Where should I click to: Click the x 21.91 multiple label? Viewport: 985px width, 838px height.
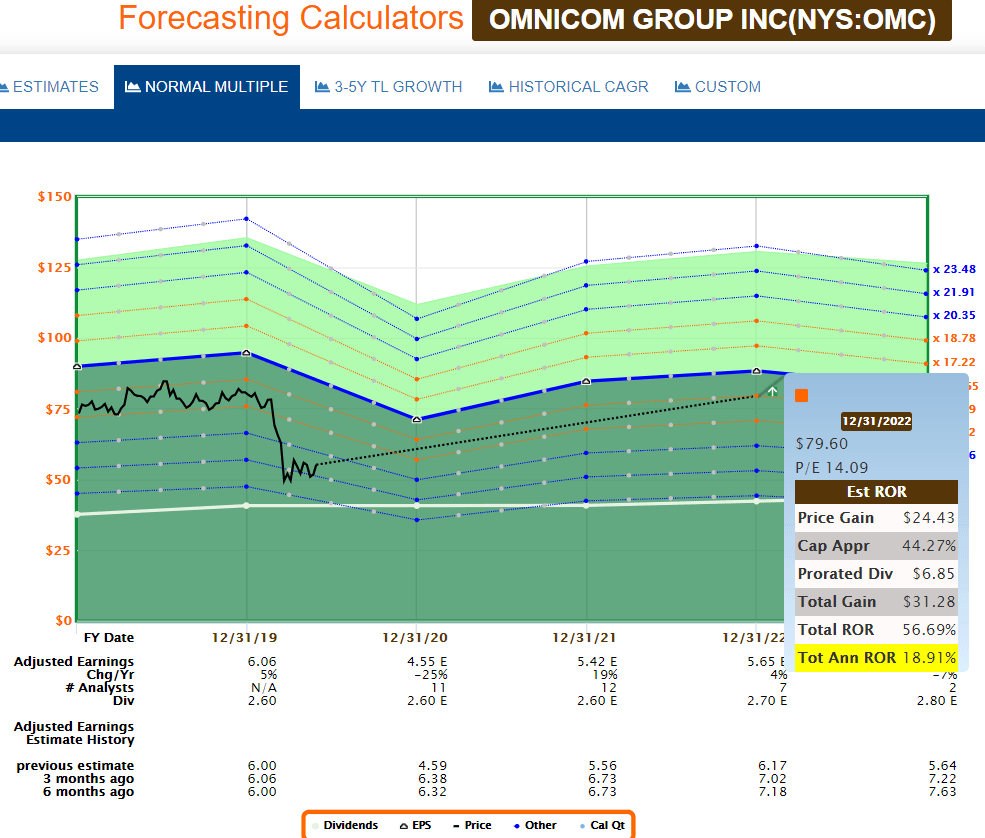[x=954, y=292]
